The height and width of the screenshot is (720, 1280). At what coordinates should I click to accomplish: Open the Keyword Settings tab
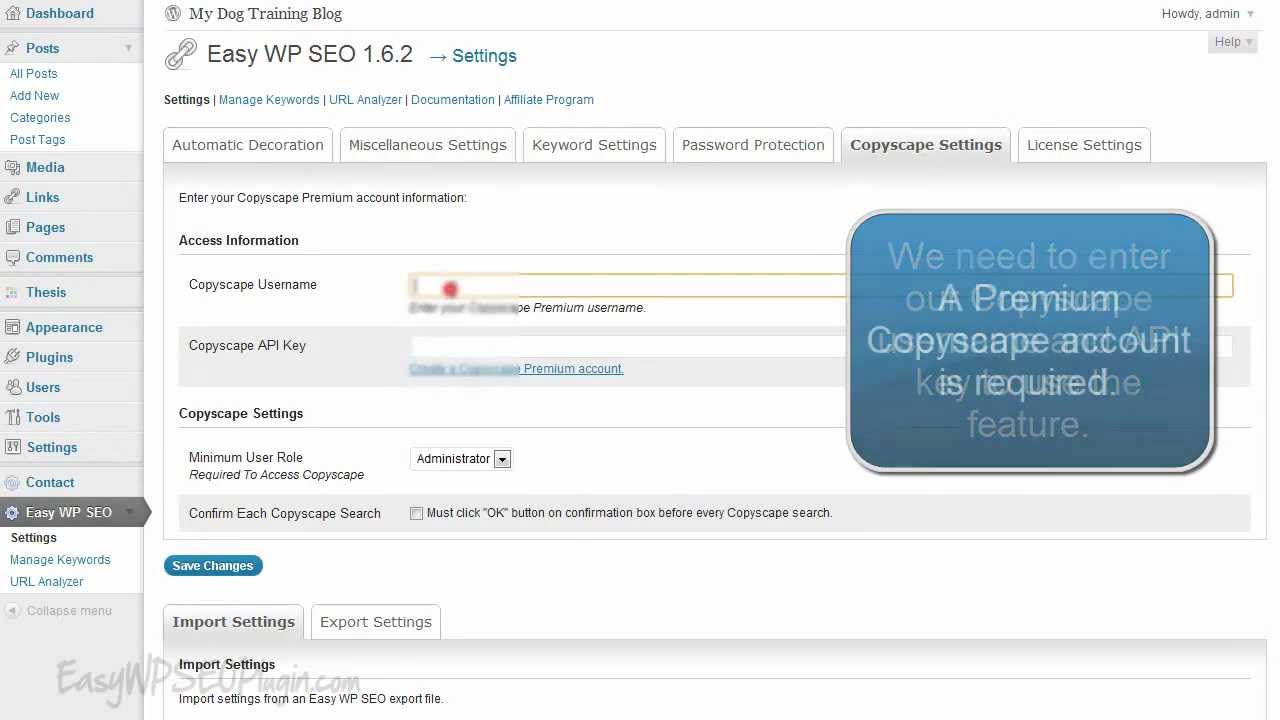[594, 145]
